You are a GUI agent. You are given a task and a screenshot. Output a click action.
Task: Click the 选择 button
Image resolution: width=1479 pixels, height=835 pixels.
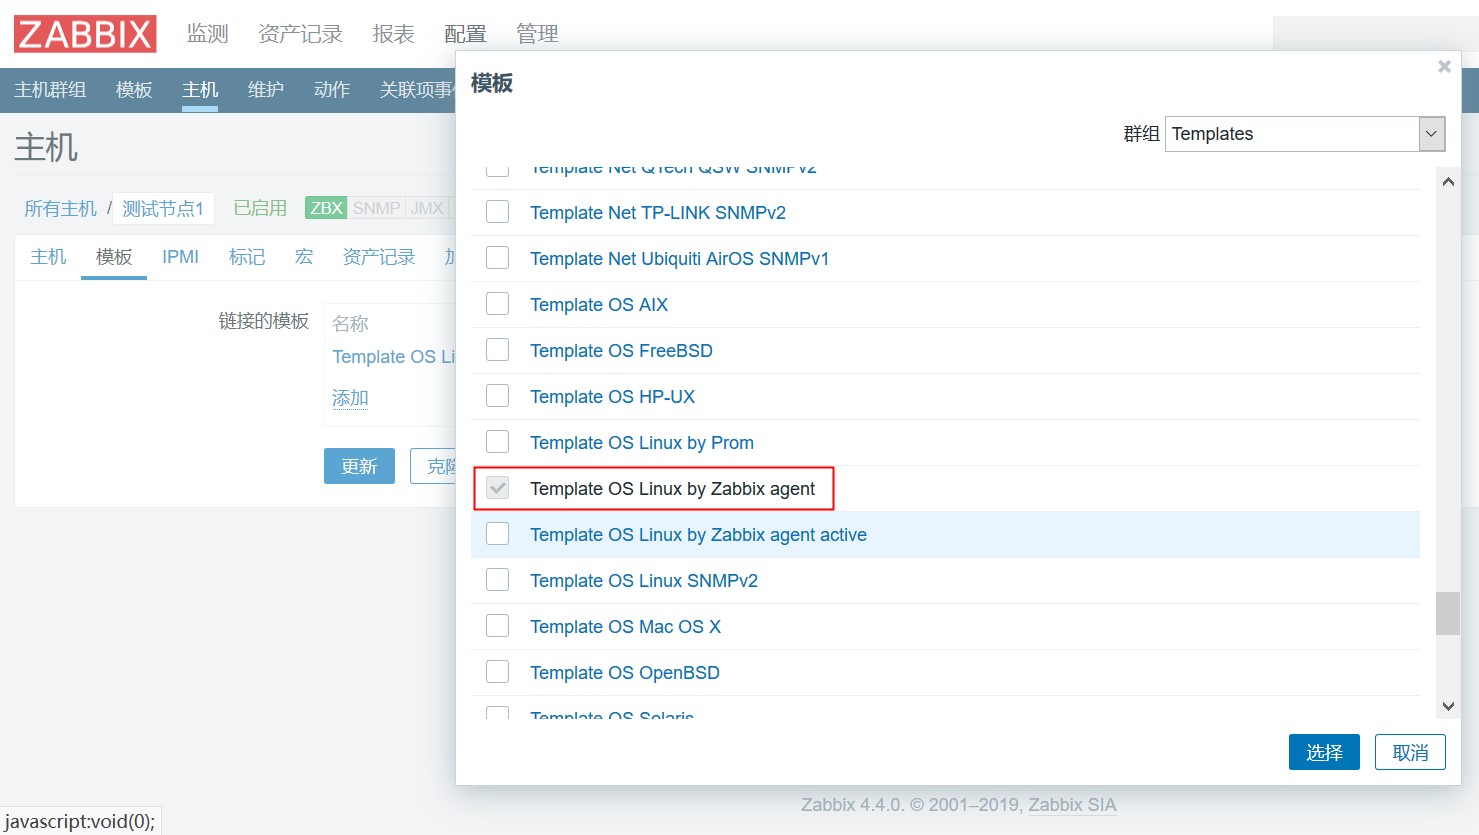pos(1324,752)
